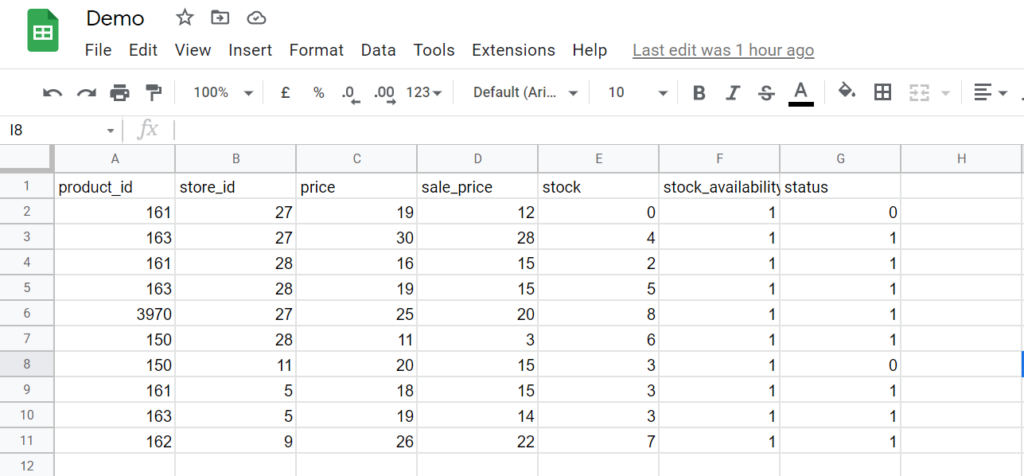
Task: Click the I8 name box field
Action: tap(54, 131)
